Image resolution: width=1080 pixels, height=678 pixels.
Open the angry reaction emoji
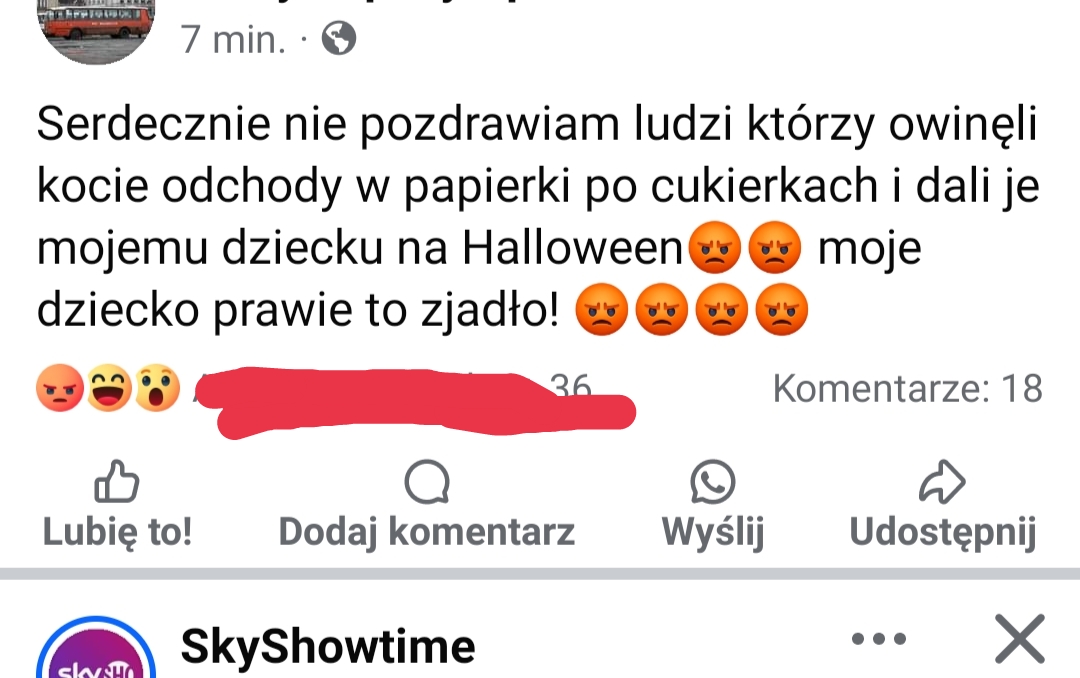pos(60,388)
